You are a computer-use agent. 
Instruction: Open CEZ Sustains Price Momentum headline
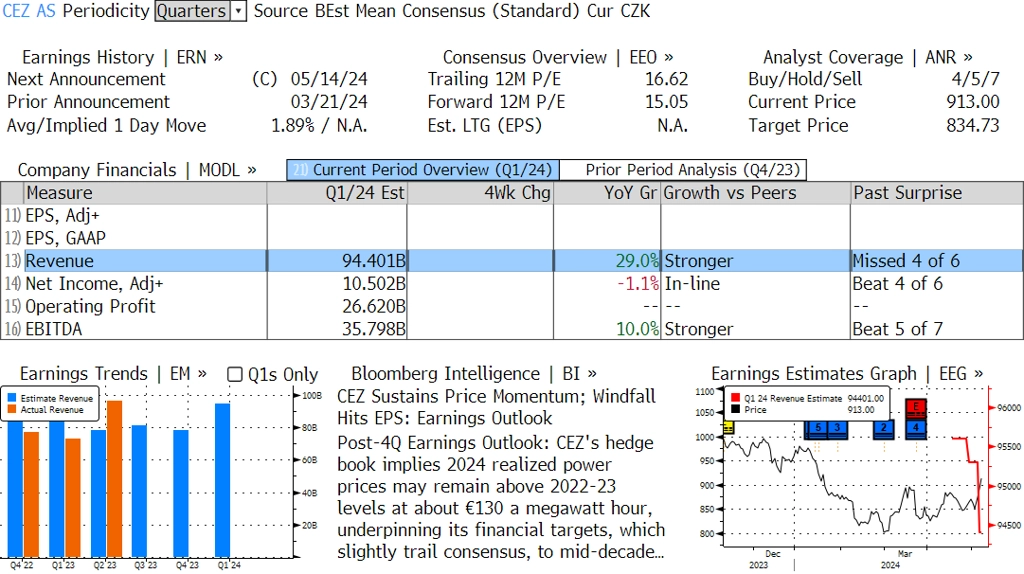[496, 407]
